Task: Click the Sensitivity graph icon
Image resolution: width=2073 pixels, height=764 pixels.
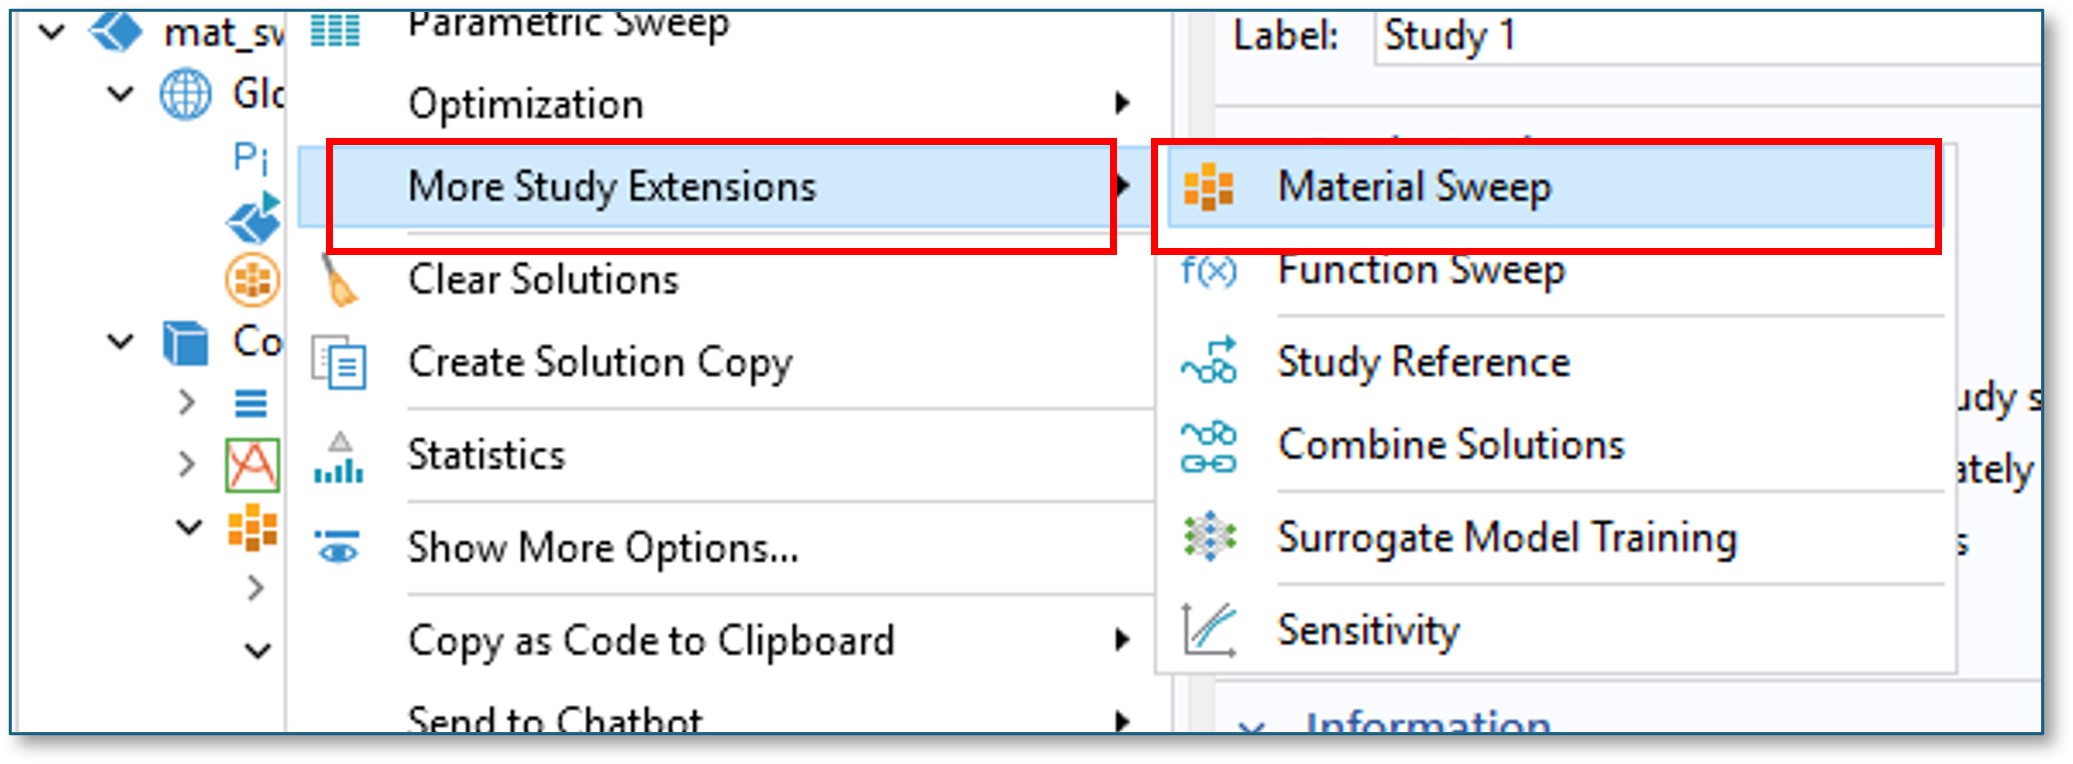Action: point(1208,630)
